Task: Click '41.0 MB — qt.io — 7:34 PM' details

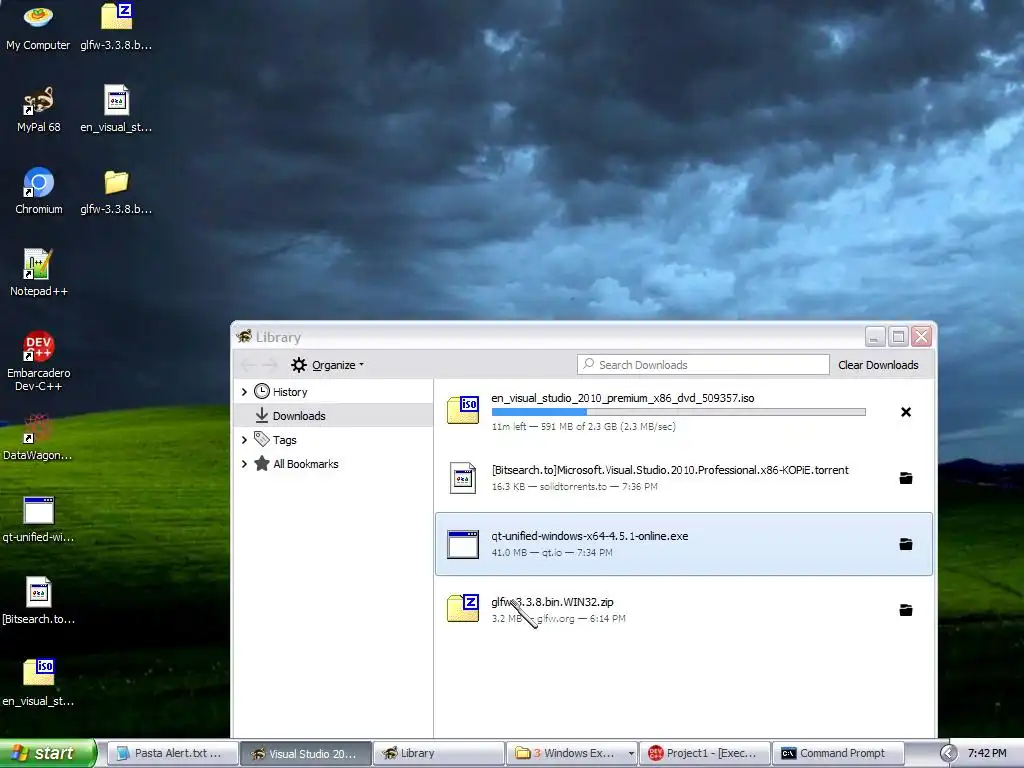Action: 552,552
